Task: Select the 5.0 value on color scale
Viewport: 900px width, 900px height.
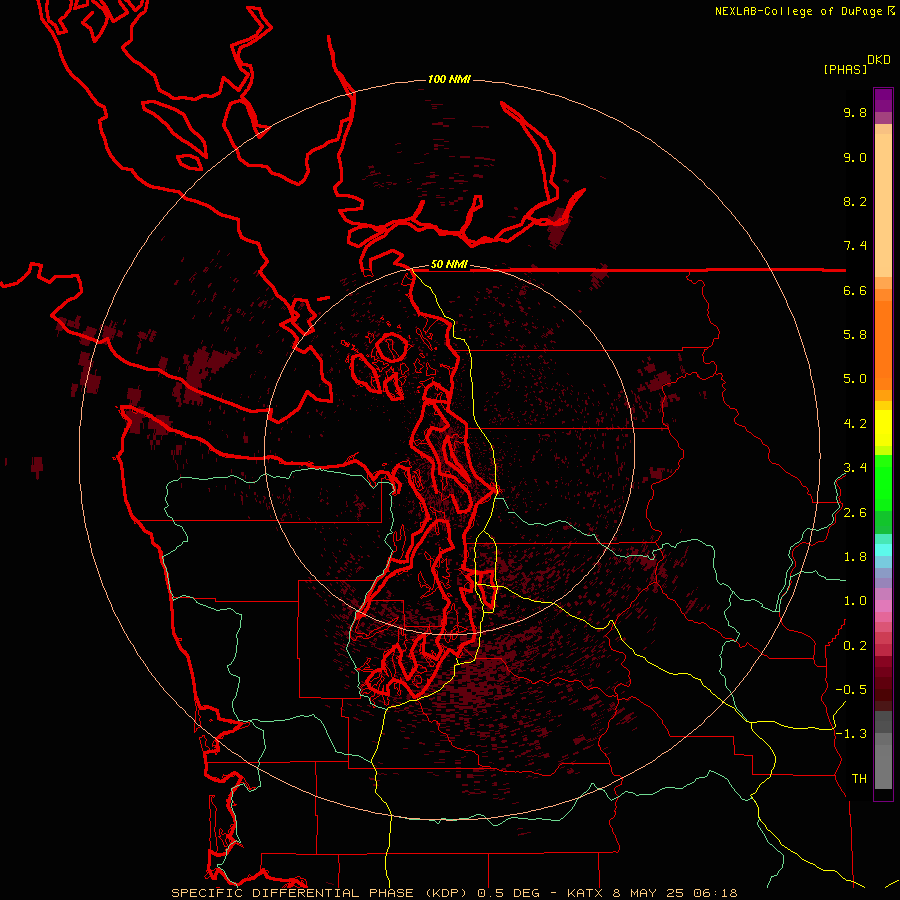Action: (855, 379)
